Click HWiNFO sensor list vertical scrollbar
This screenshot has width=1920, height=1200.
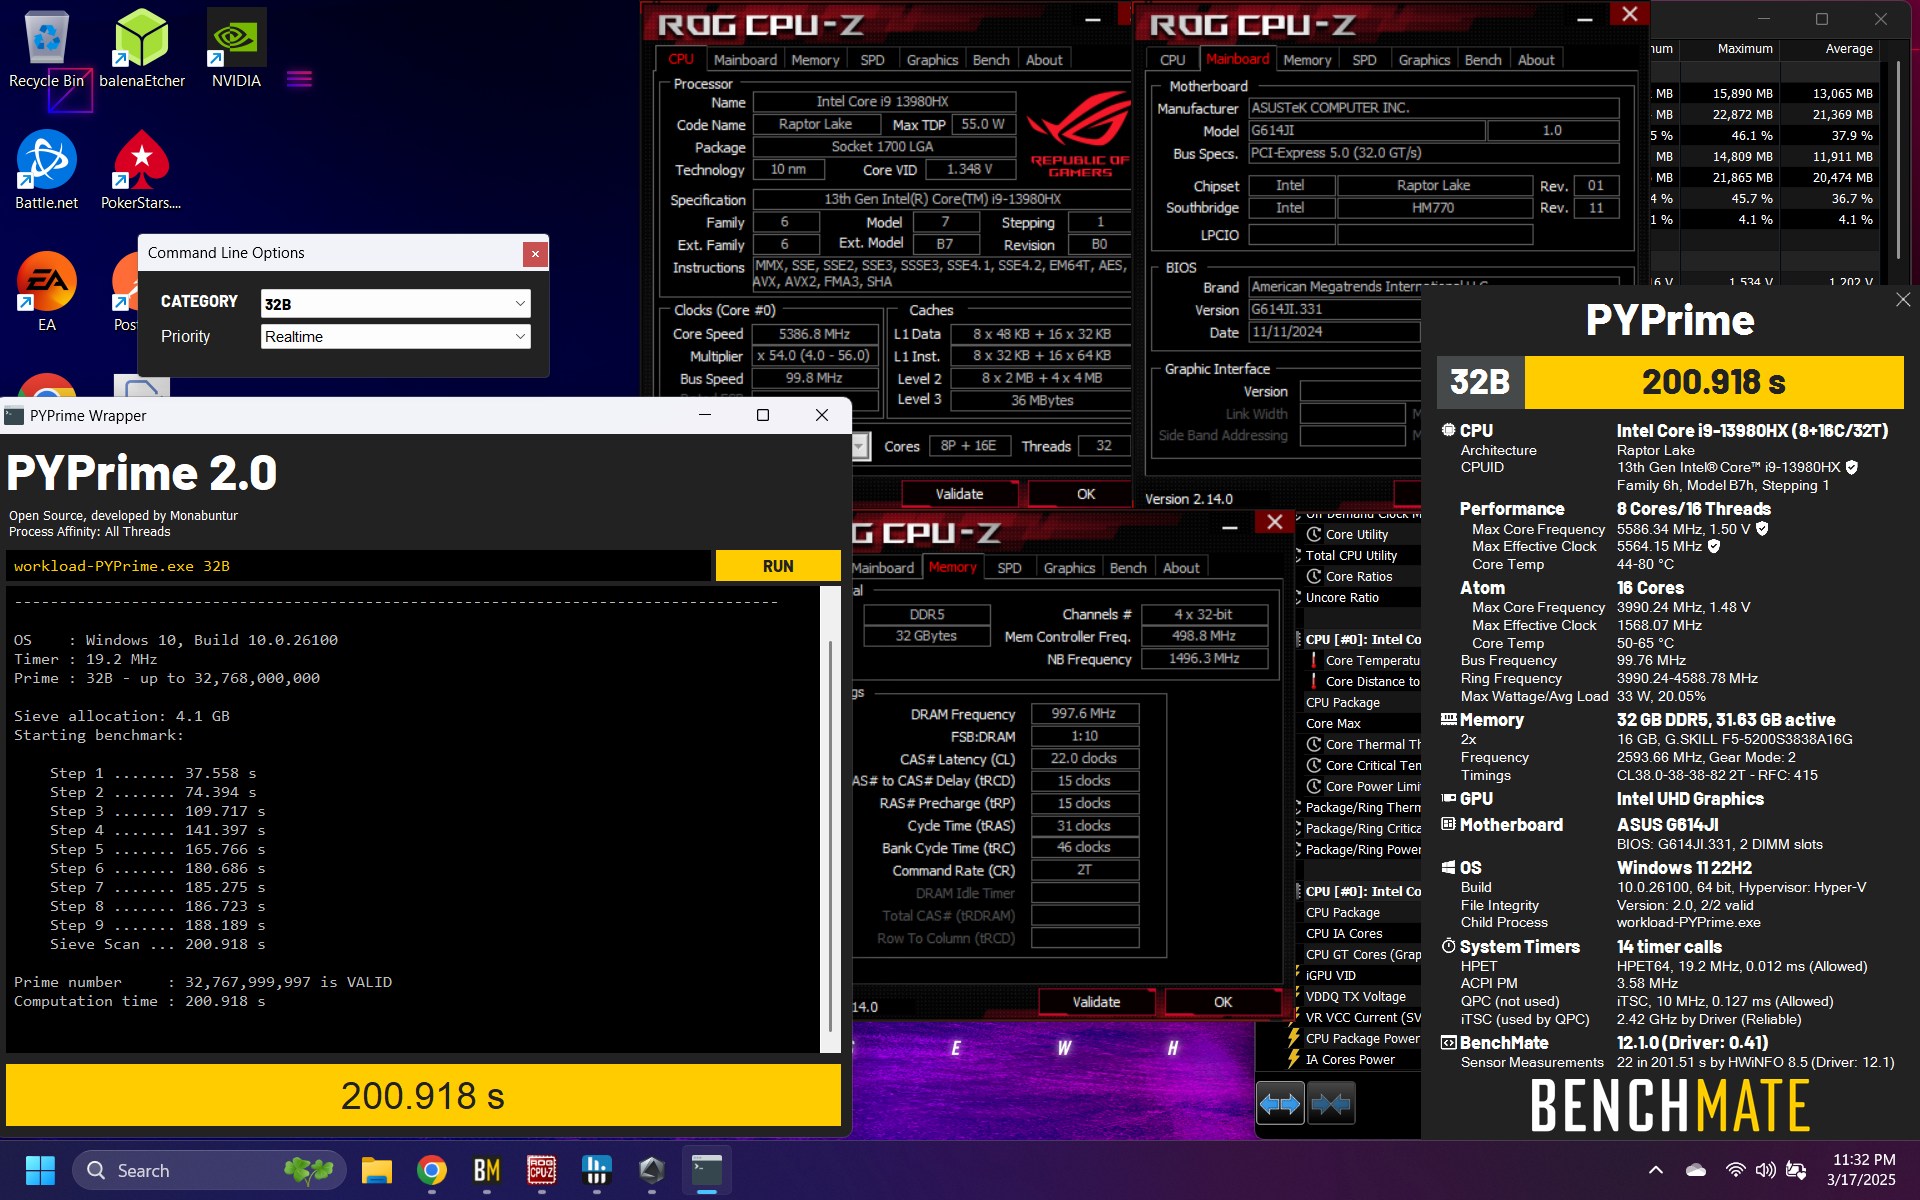[1899, 160]
